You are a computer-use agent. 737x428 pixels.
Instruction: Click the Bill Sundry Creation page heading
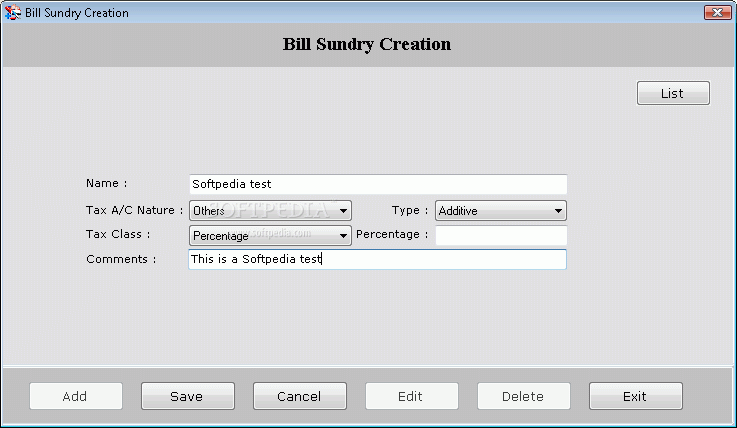point(367,44)
